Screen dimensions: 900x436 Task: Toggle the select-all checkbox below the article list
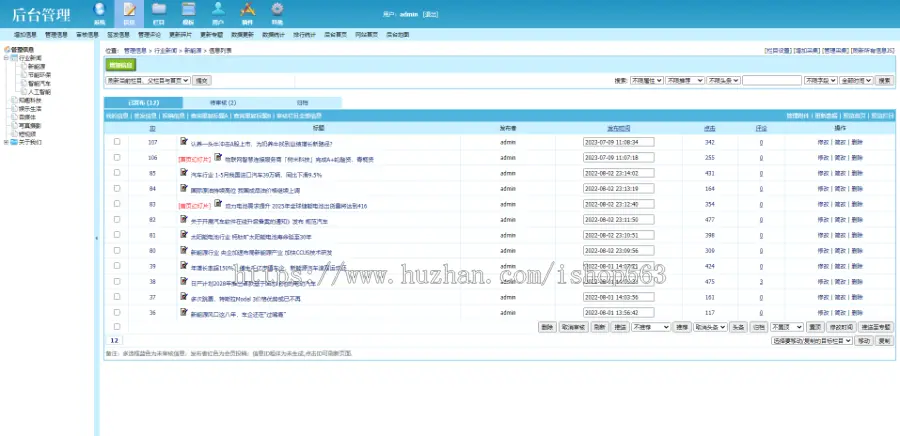pyautogui.click(x=117, y=326)
